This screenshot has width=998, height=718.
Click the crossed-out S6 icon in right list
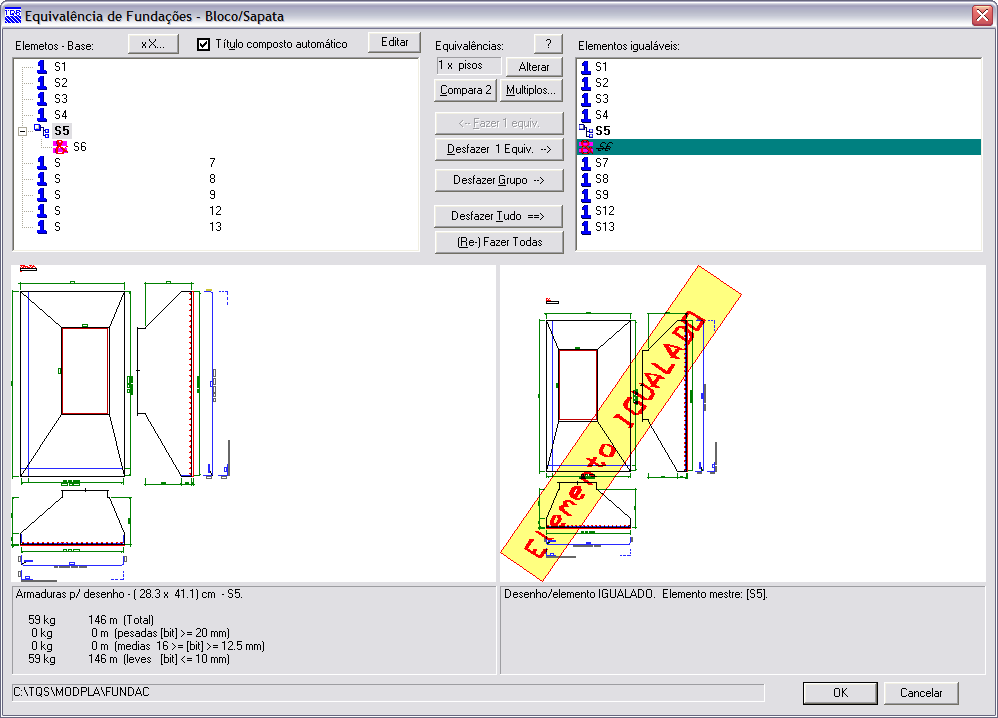(586, 147)
